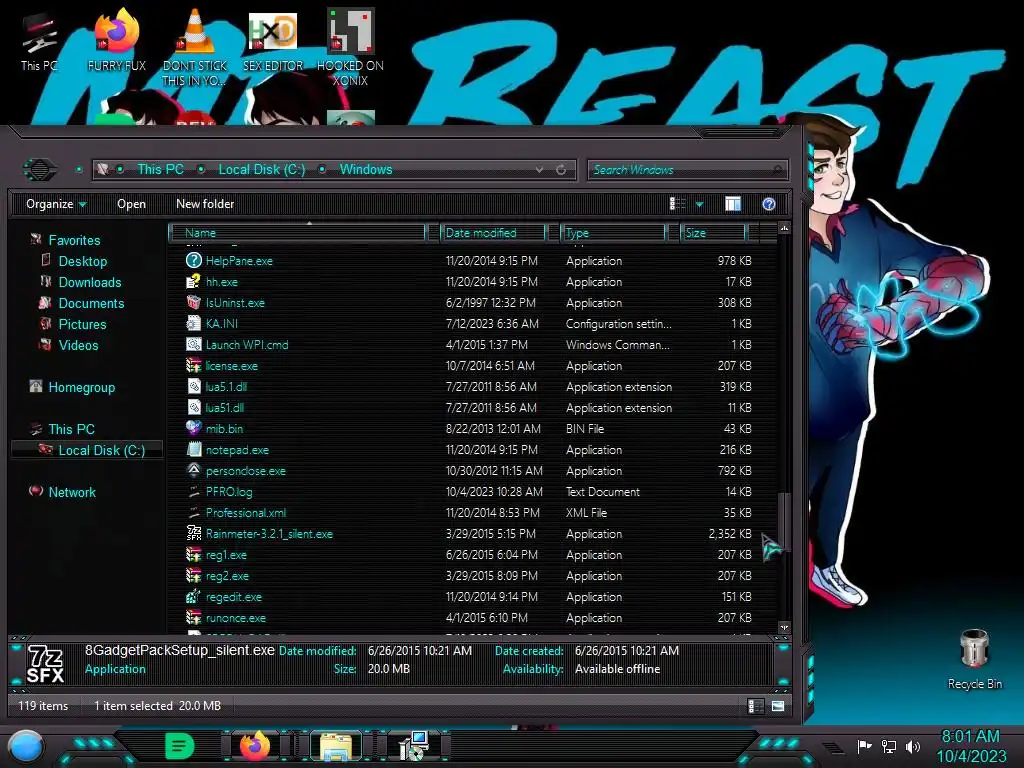Select the hh.exe file icon
Viewport: 1024px width, 768px height.
pyautogui.click(x=193, y=281)
